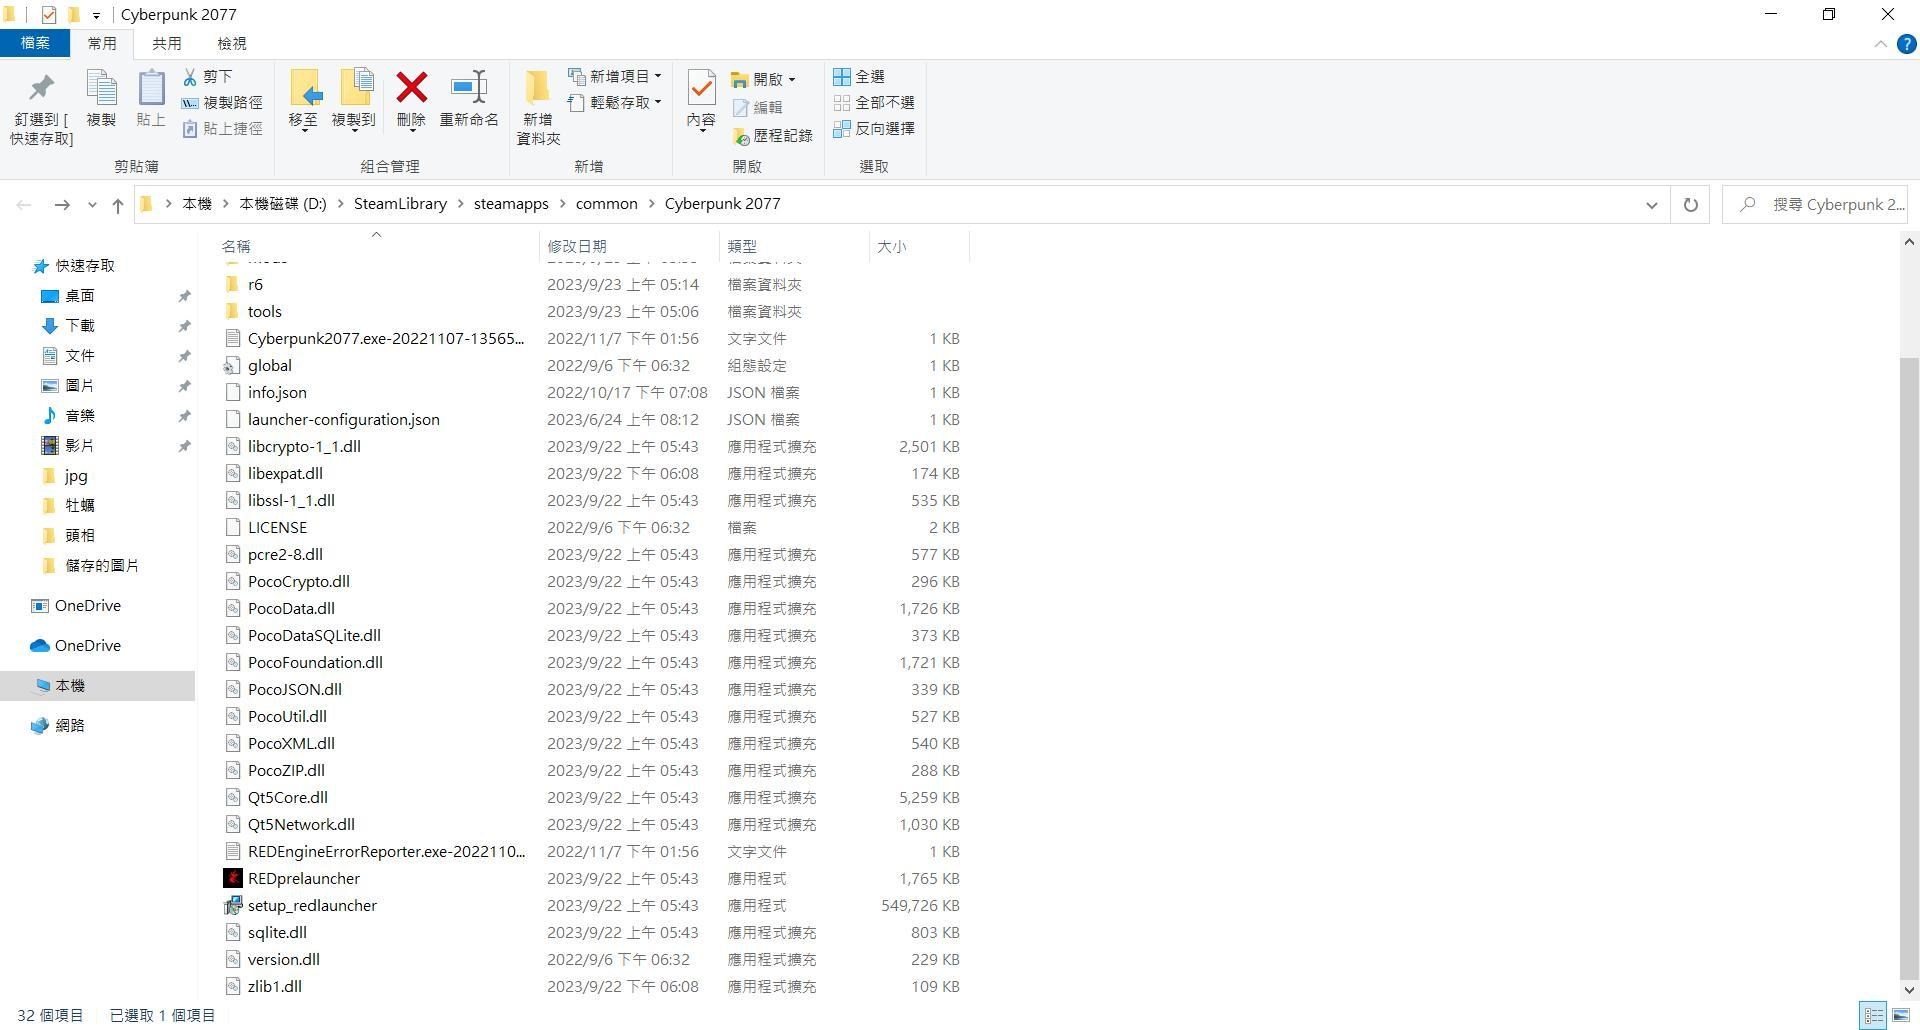Expand the New Item (新增項目) dropdown
This screenshot has width=1920, height=1030.
click(657, 77)
